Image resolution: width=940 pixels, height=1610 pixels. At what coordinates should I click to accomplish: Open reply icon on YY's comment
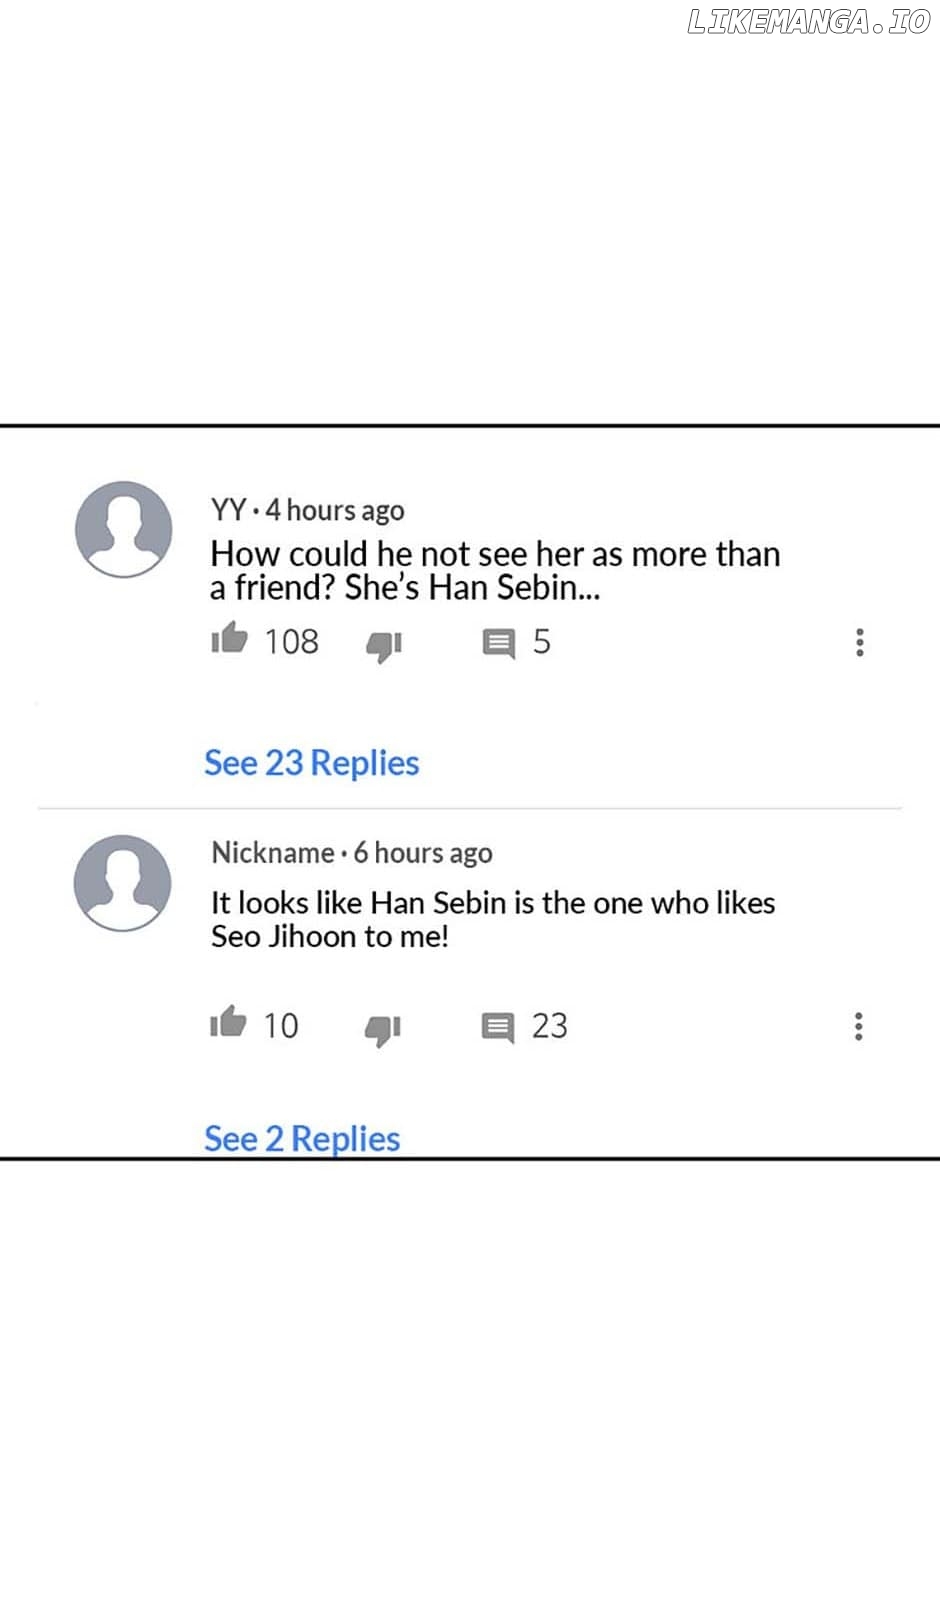point(498,643)
